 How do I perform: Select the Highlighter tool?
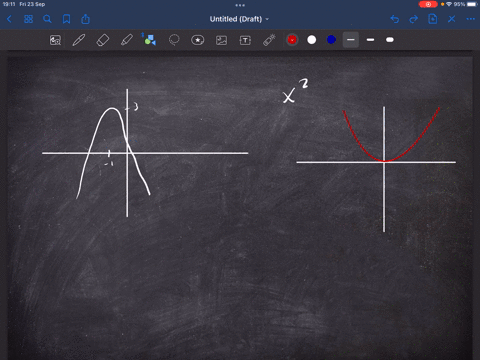[x=127, y=40]
